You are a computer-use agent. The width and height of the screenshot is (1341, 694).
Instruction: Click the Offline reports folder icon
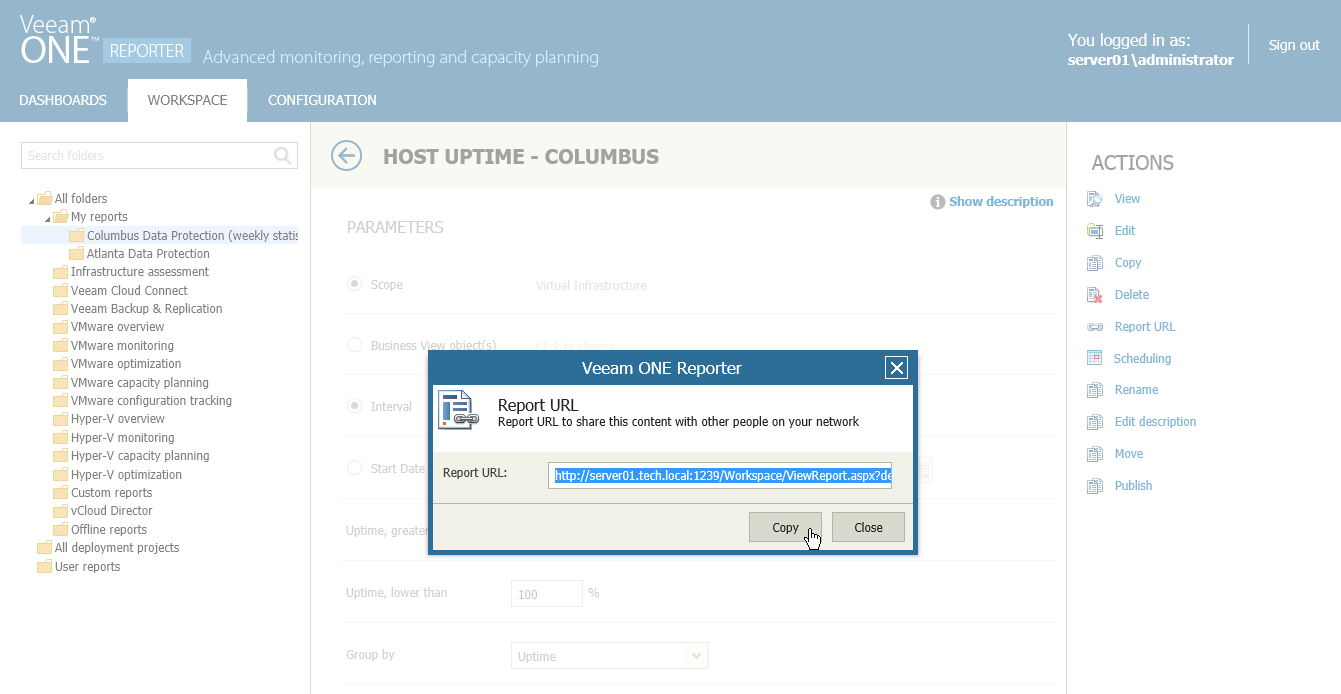60,530
